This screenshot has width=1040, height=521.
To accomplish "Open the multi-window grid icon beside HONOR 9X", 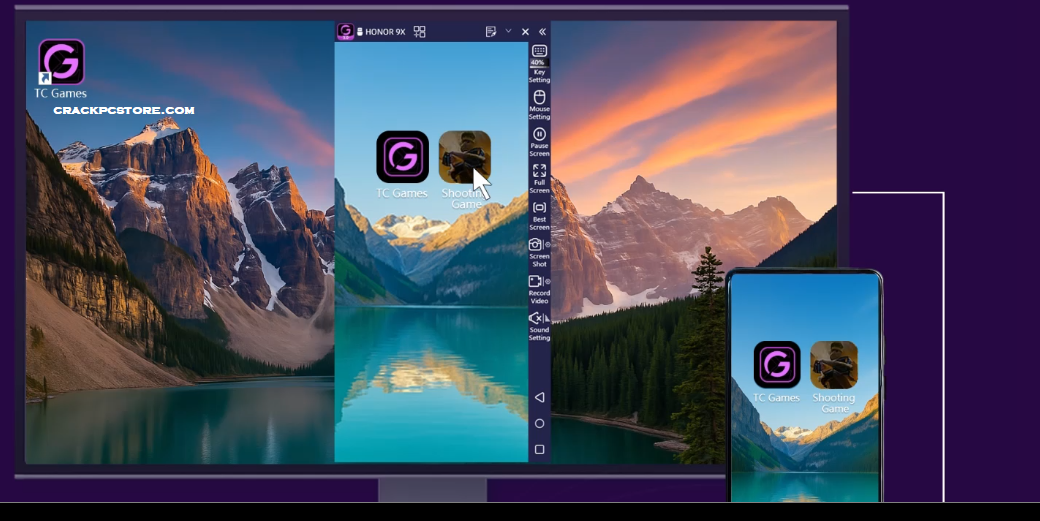I will pyautogui.click(x=420, y=32).
